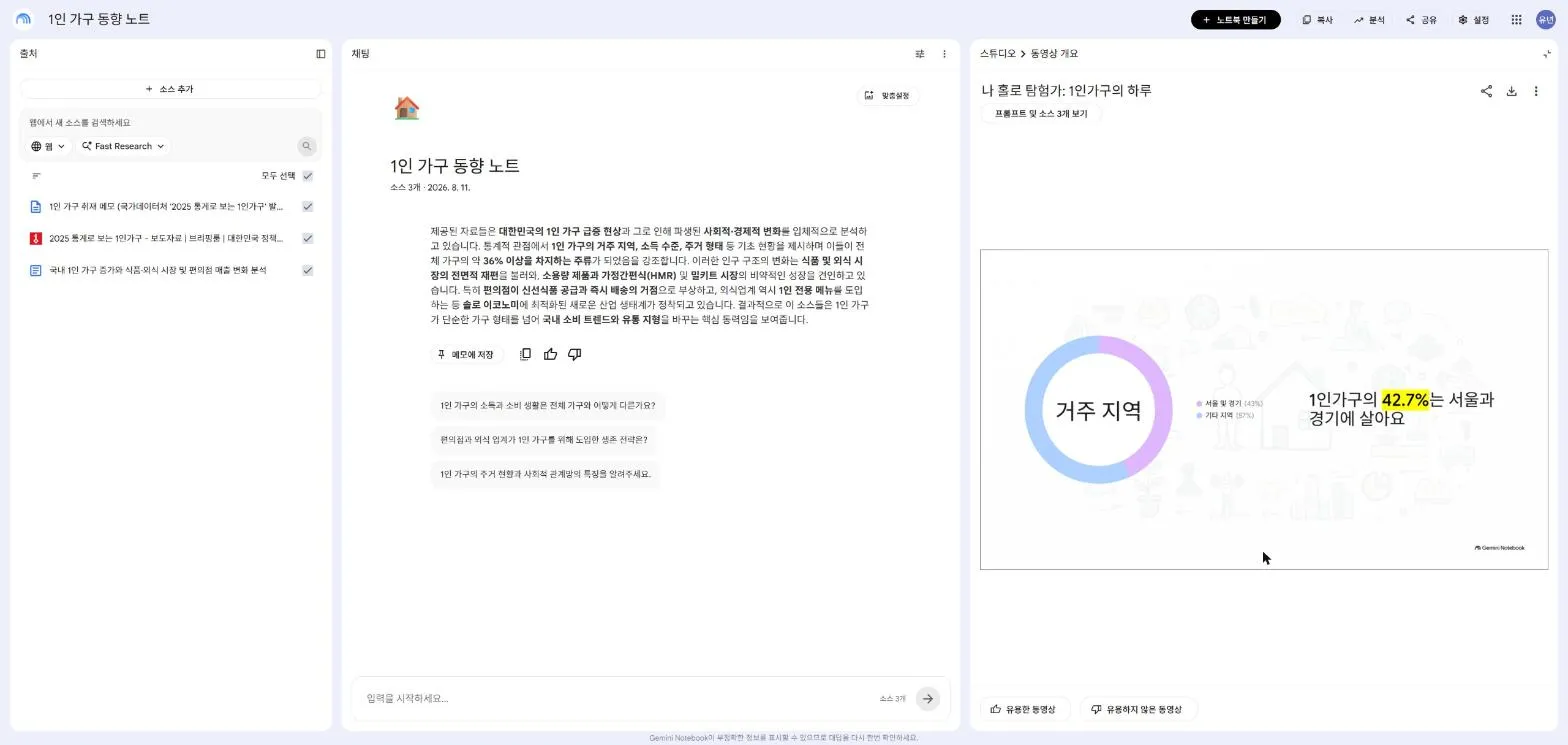Copy the summary with the copy icon
The height and width of the screenshot is (745, 1568).
525,354
